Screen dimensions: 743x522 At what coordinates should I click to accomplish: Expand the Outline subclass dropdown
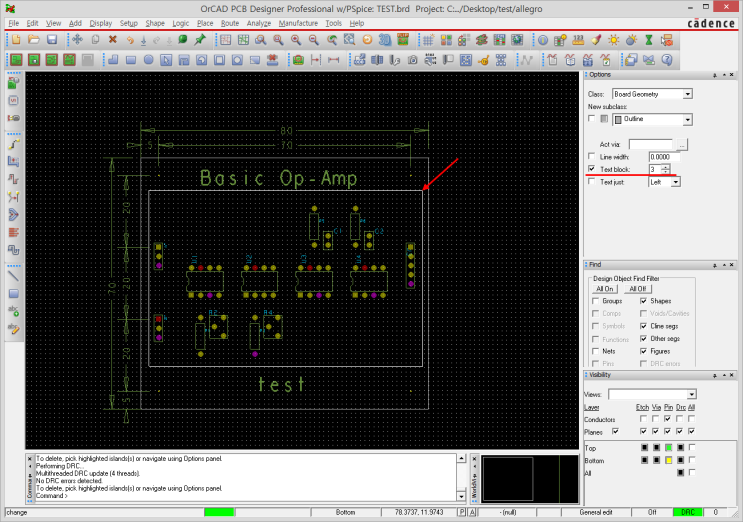tap(687, 119)
